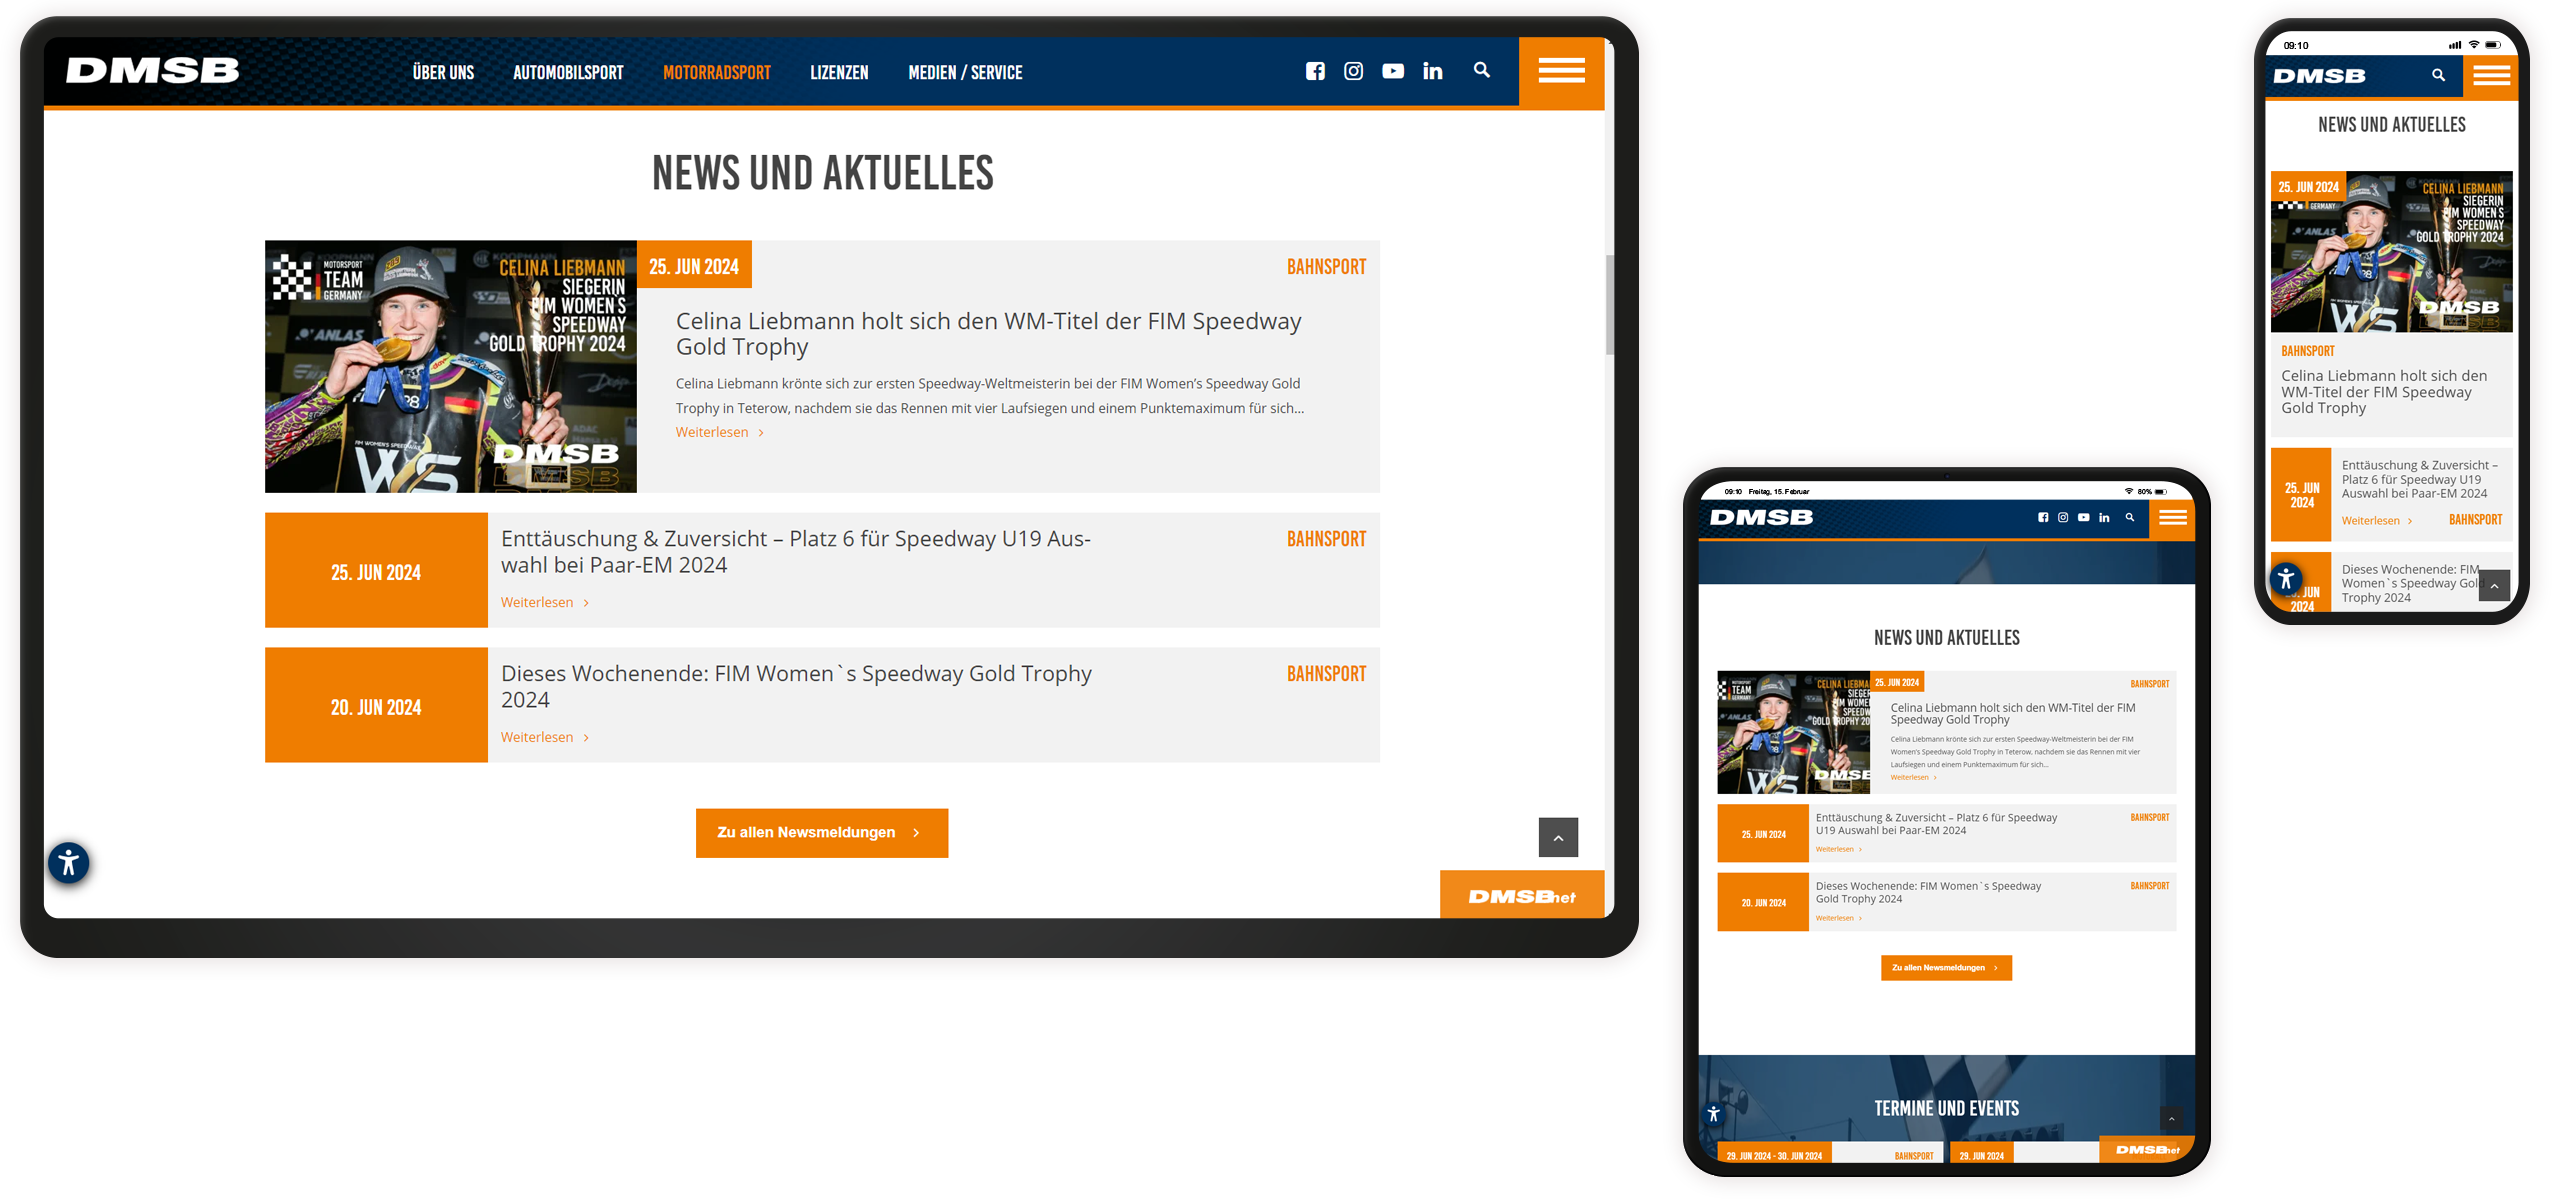Select the Lizenzen menu item

pos(838,72)
